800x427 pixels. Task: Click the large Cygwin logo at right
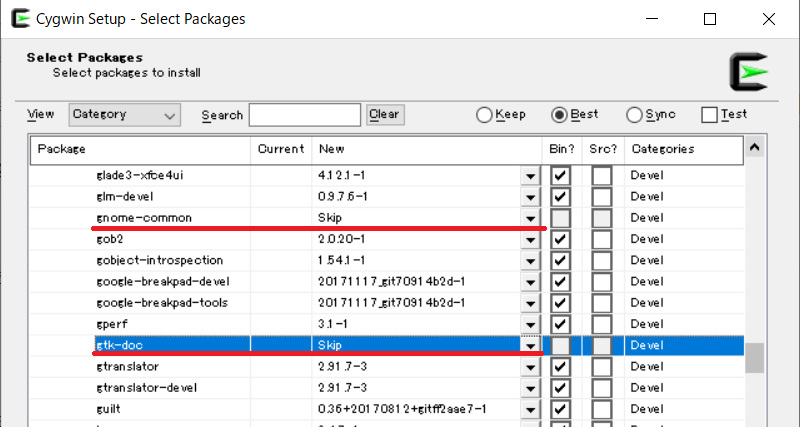pyautogui.click(x=749, y=72)
